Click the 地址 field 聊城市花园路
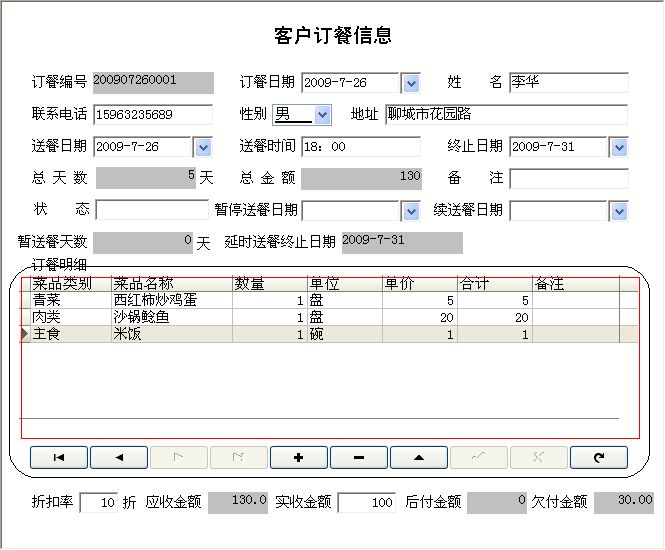The width and height of the screenshot is (665, 550). 506,114
